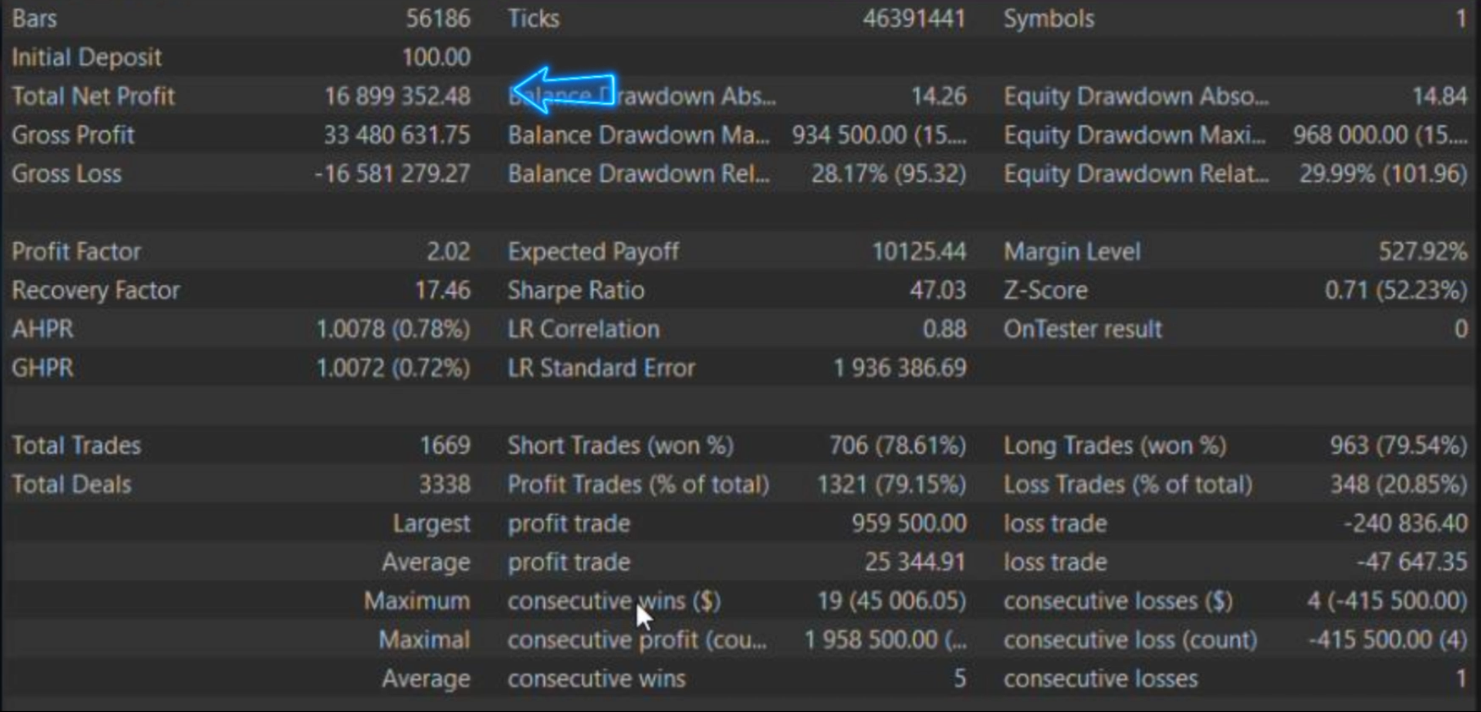Select the Largest loss trade value -240 836.40

coord(1406,523)
